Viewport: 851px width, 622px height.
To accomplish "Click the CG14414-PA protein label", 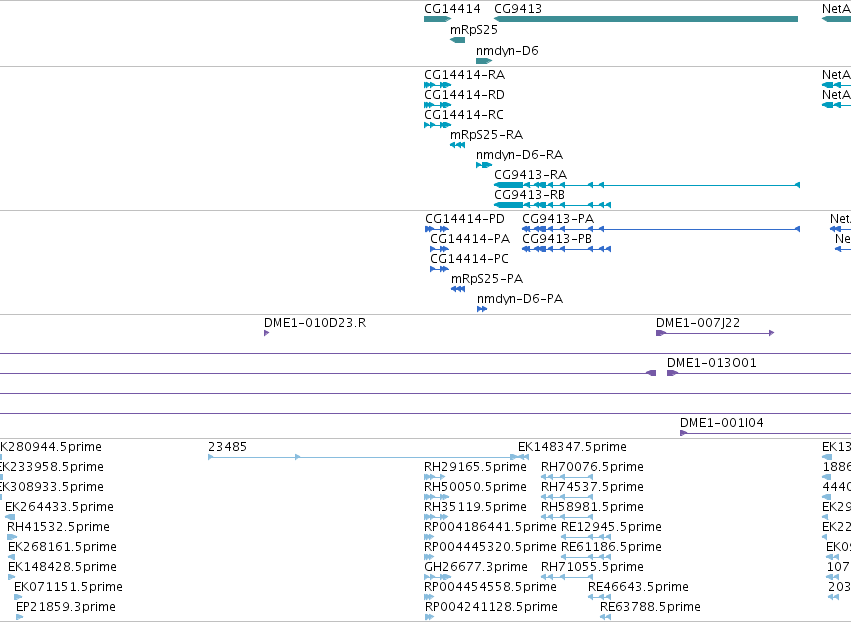I will [x=470, y=239].
